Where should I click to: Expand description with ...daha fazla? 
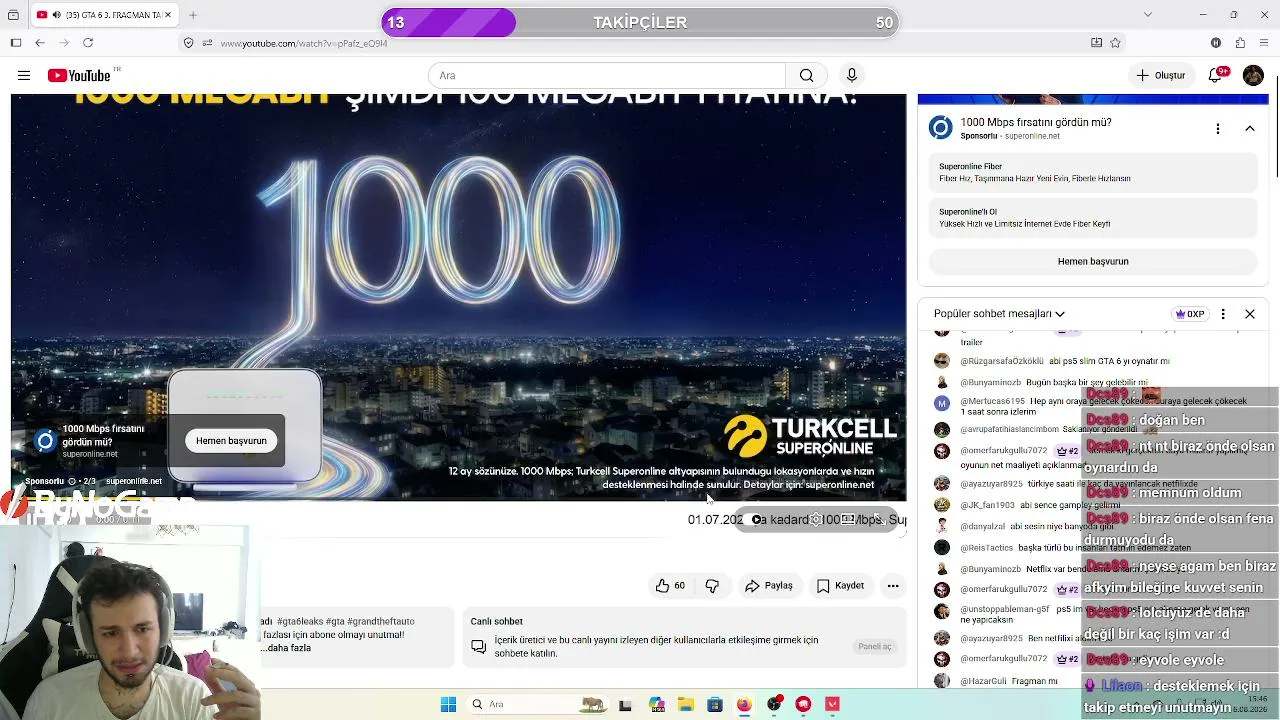point(286,648)
